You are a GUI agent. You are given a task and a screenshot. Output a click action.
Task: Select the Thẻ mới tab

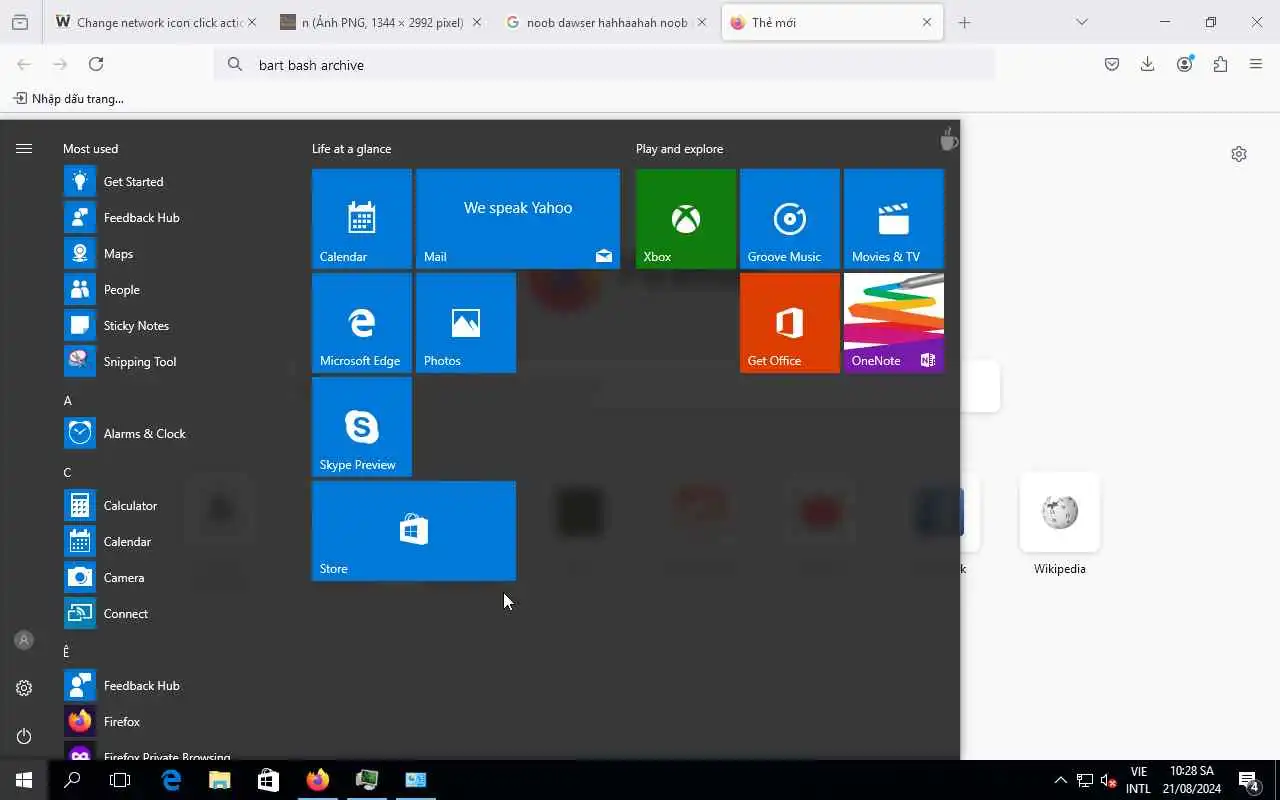click(832, 22)
